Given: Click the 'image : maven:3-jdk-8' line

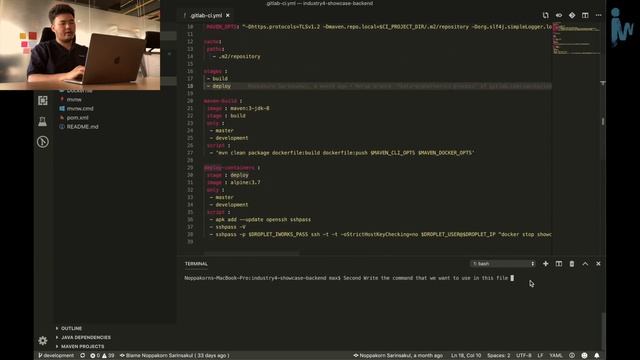Looking at the screenshot, I should click(x=238, y=108).
